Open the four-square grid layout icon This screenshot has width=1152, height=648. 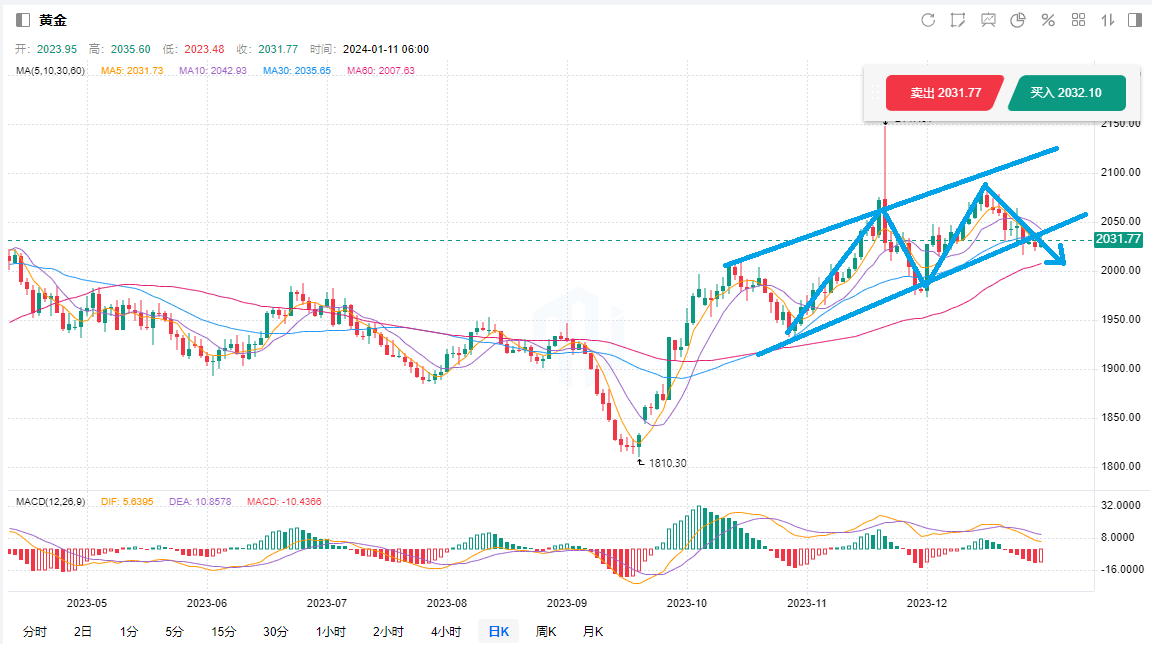click(1078, 20)
